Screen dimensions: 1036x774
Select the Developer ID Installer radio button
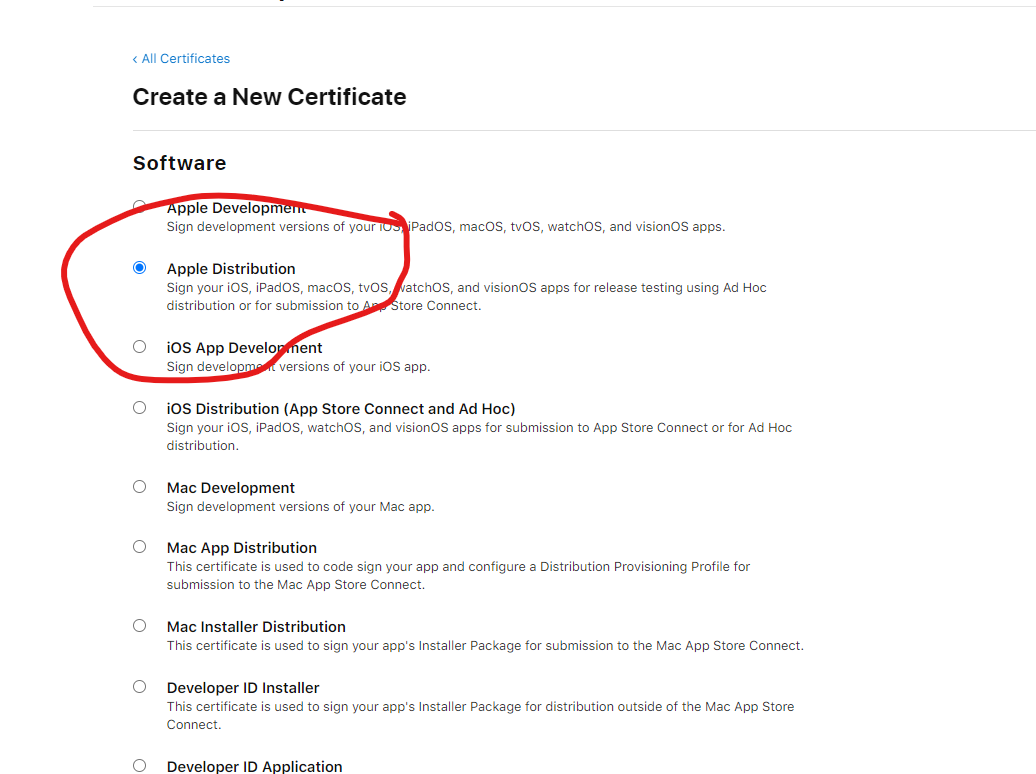pyautogui.click(x=139, y=687)
